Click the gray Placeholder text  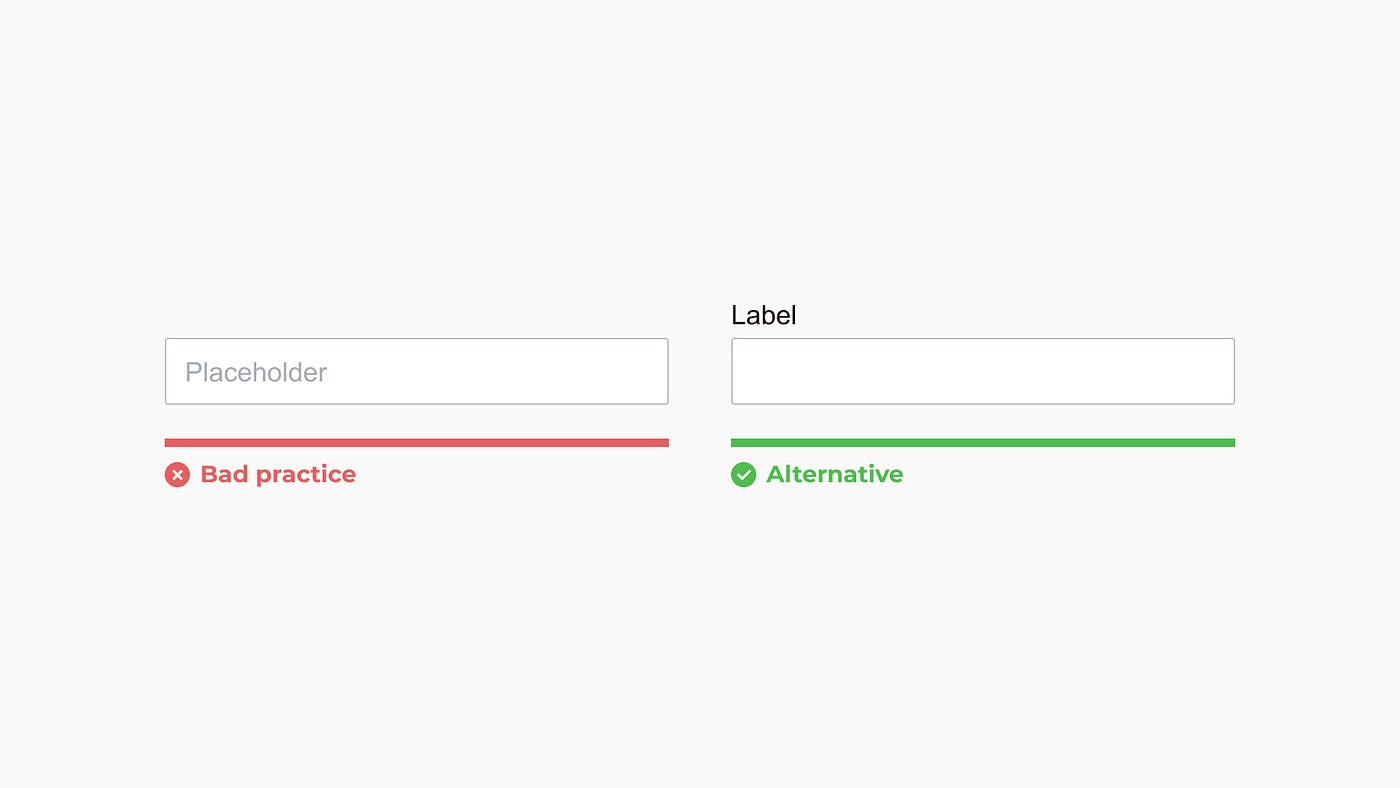pos(256,372)
